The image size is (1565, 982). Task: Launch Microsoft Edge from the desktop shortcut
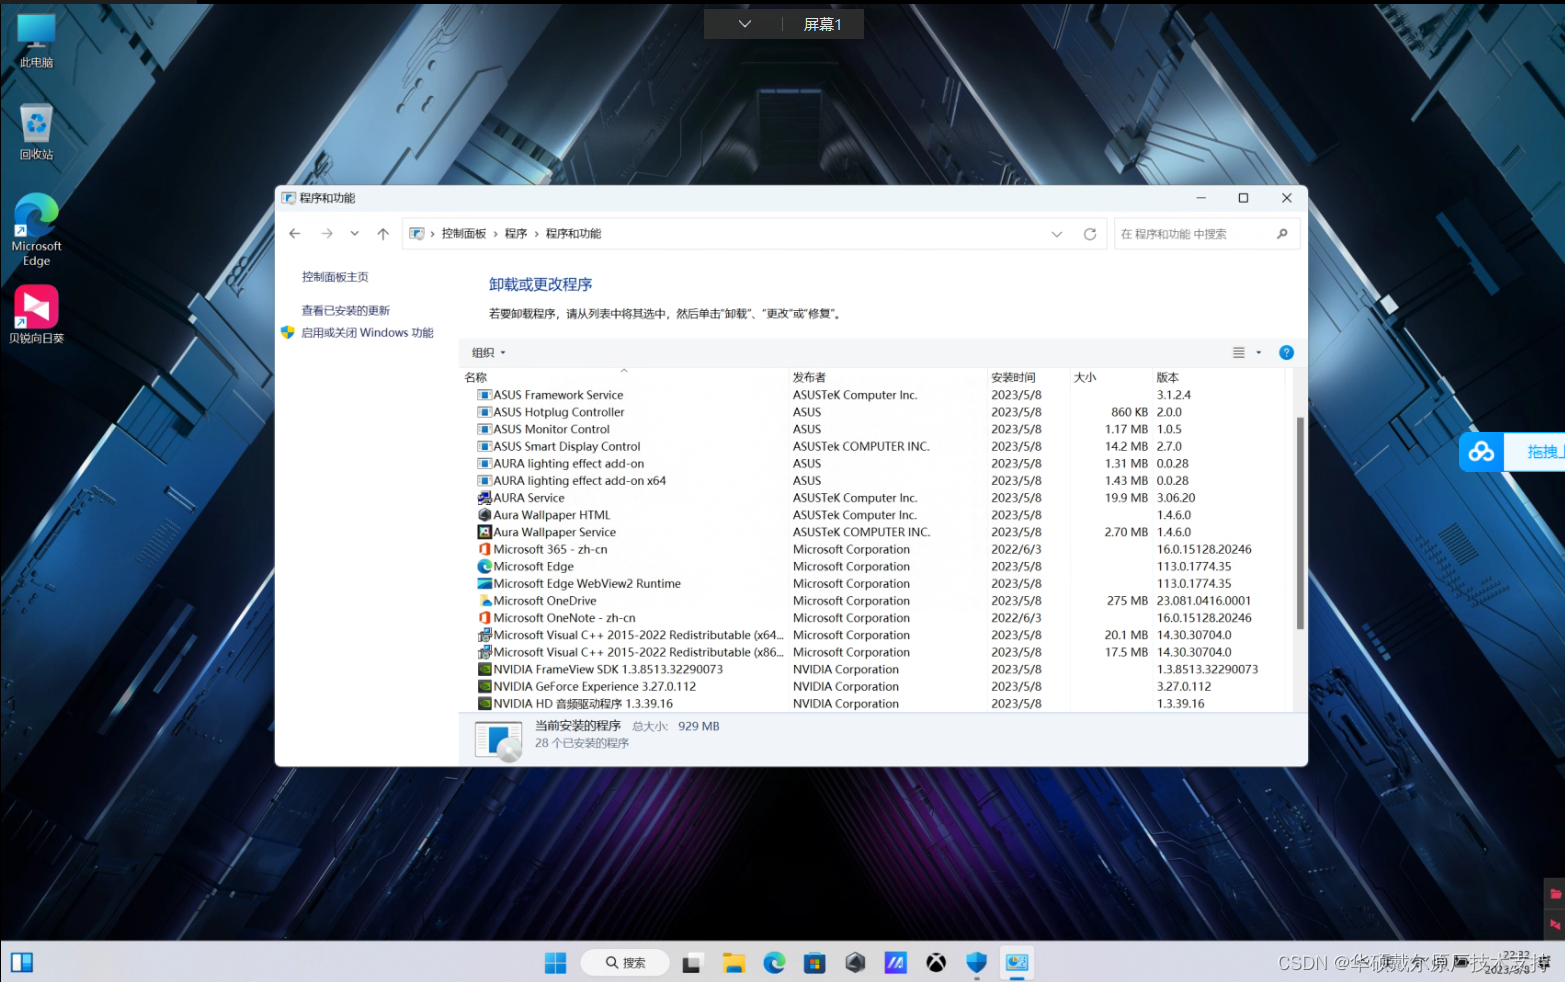click(36, 230)
